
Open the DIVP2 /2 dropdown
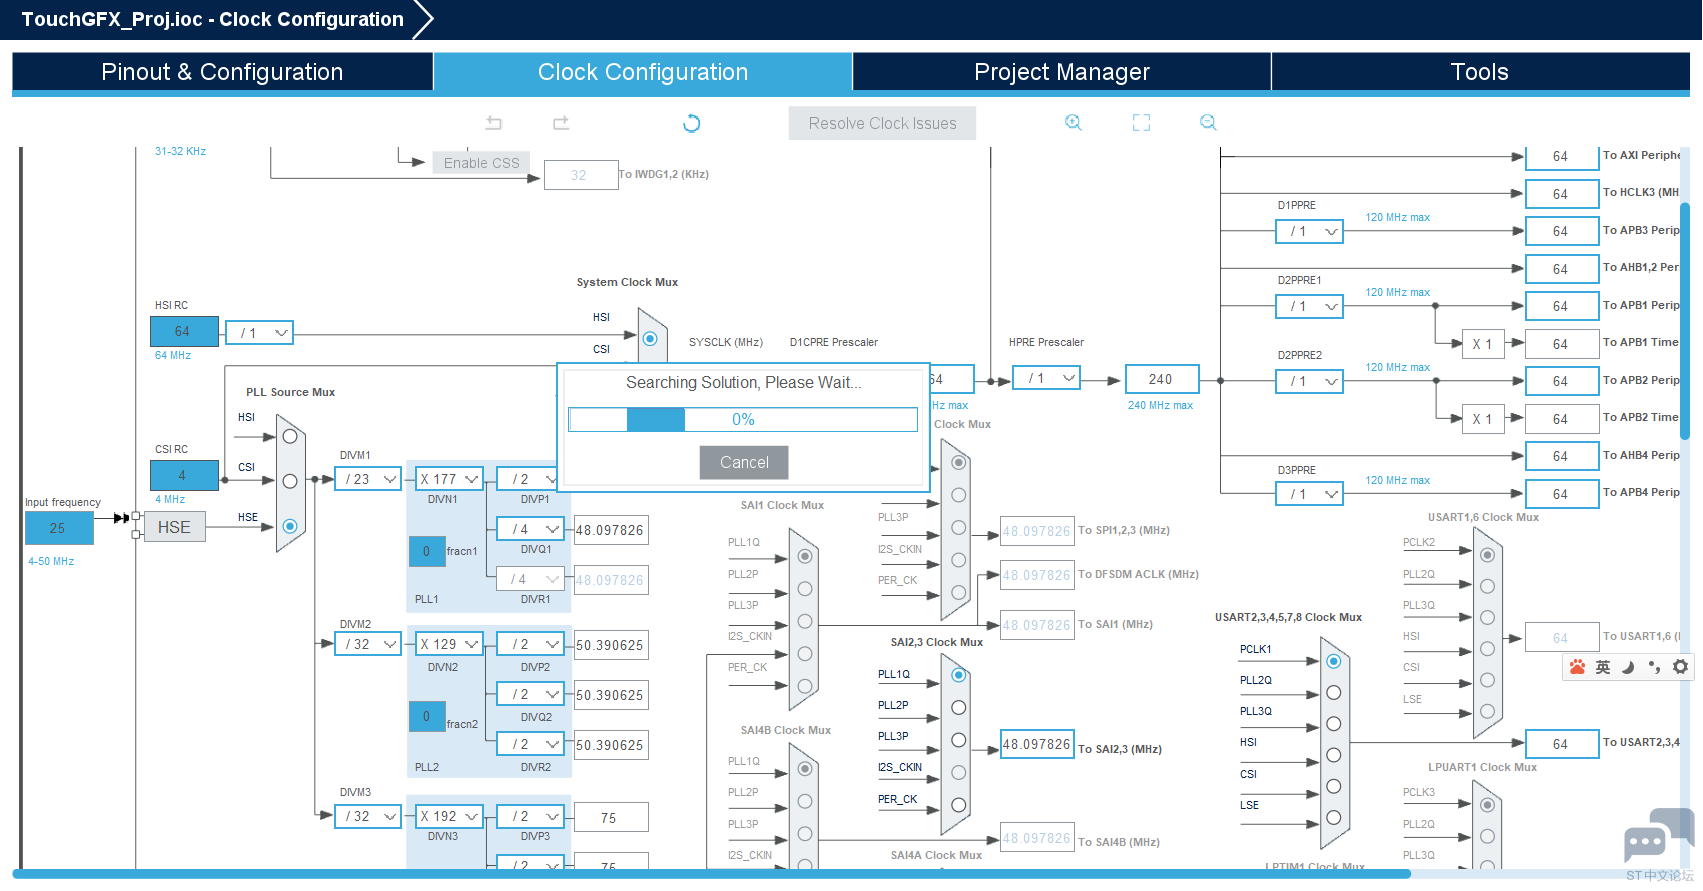[531, 644]
